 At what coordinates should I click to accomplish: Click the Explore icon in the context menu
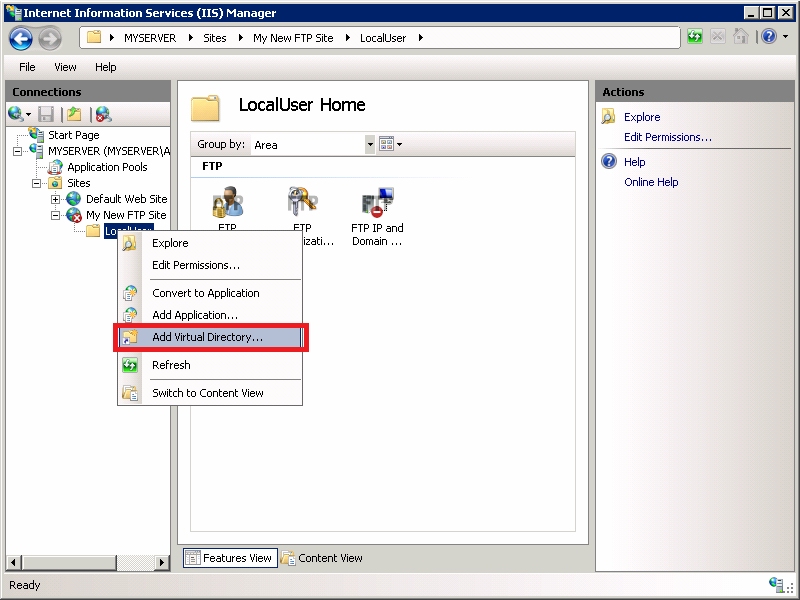pos(130,243)
